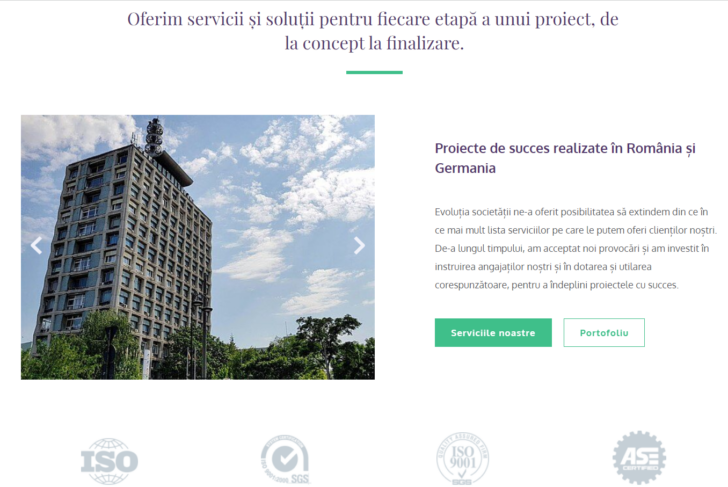728x487 pixels.
Task: Click paragraph starting 'Evoluția societății'
Action: pos(575,248)
